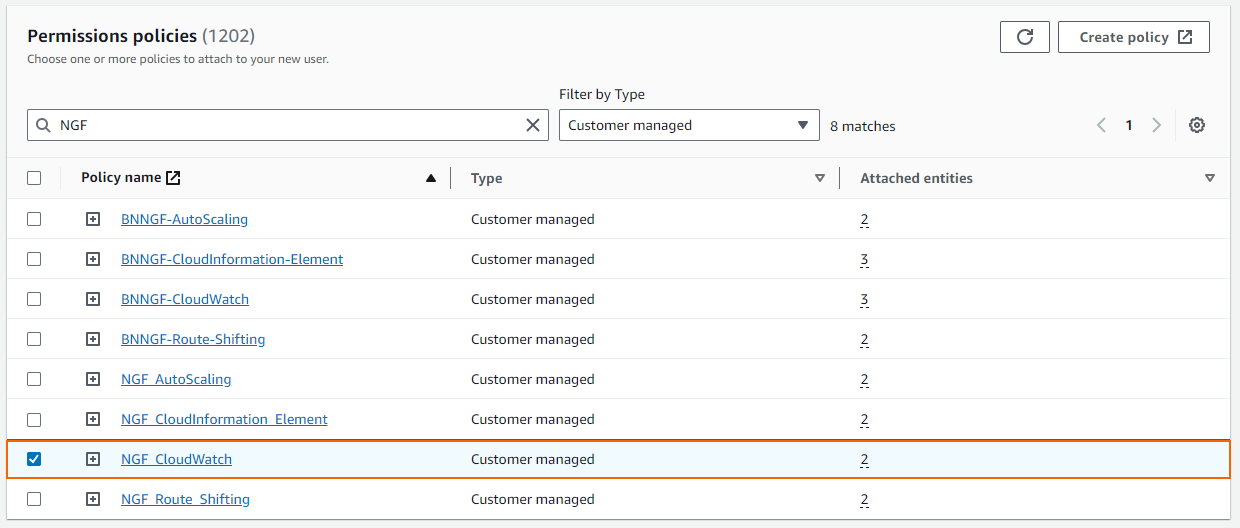Click Customer managed type of NGF_Route_Shifting
The image size is (1240, 528).
pyautogui.click(x=533, y=499)
